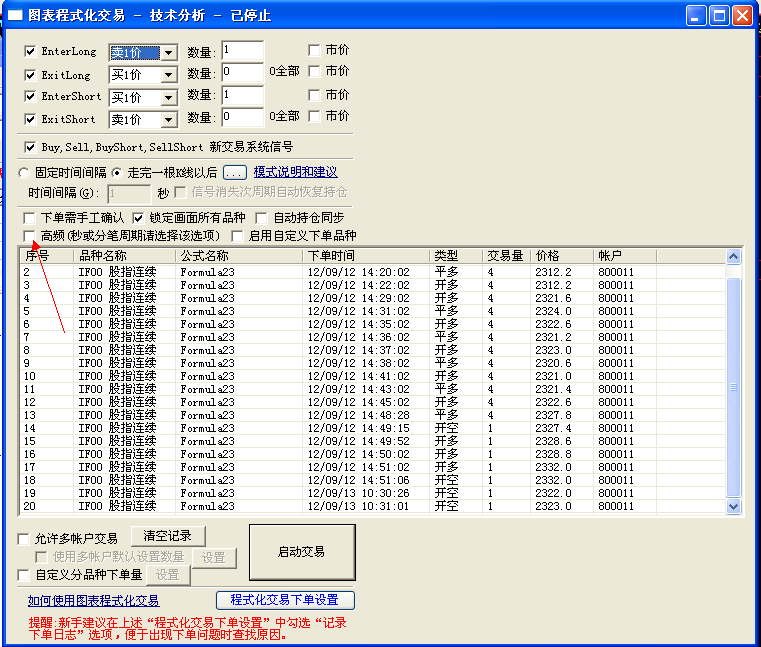Toggle the EnterLong checkbox
761x647 pixels.
pos(30,51)
